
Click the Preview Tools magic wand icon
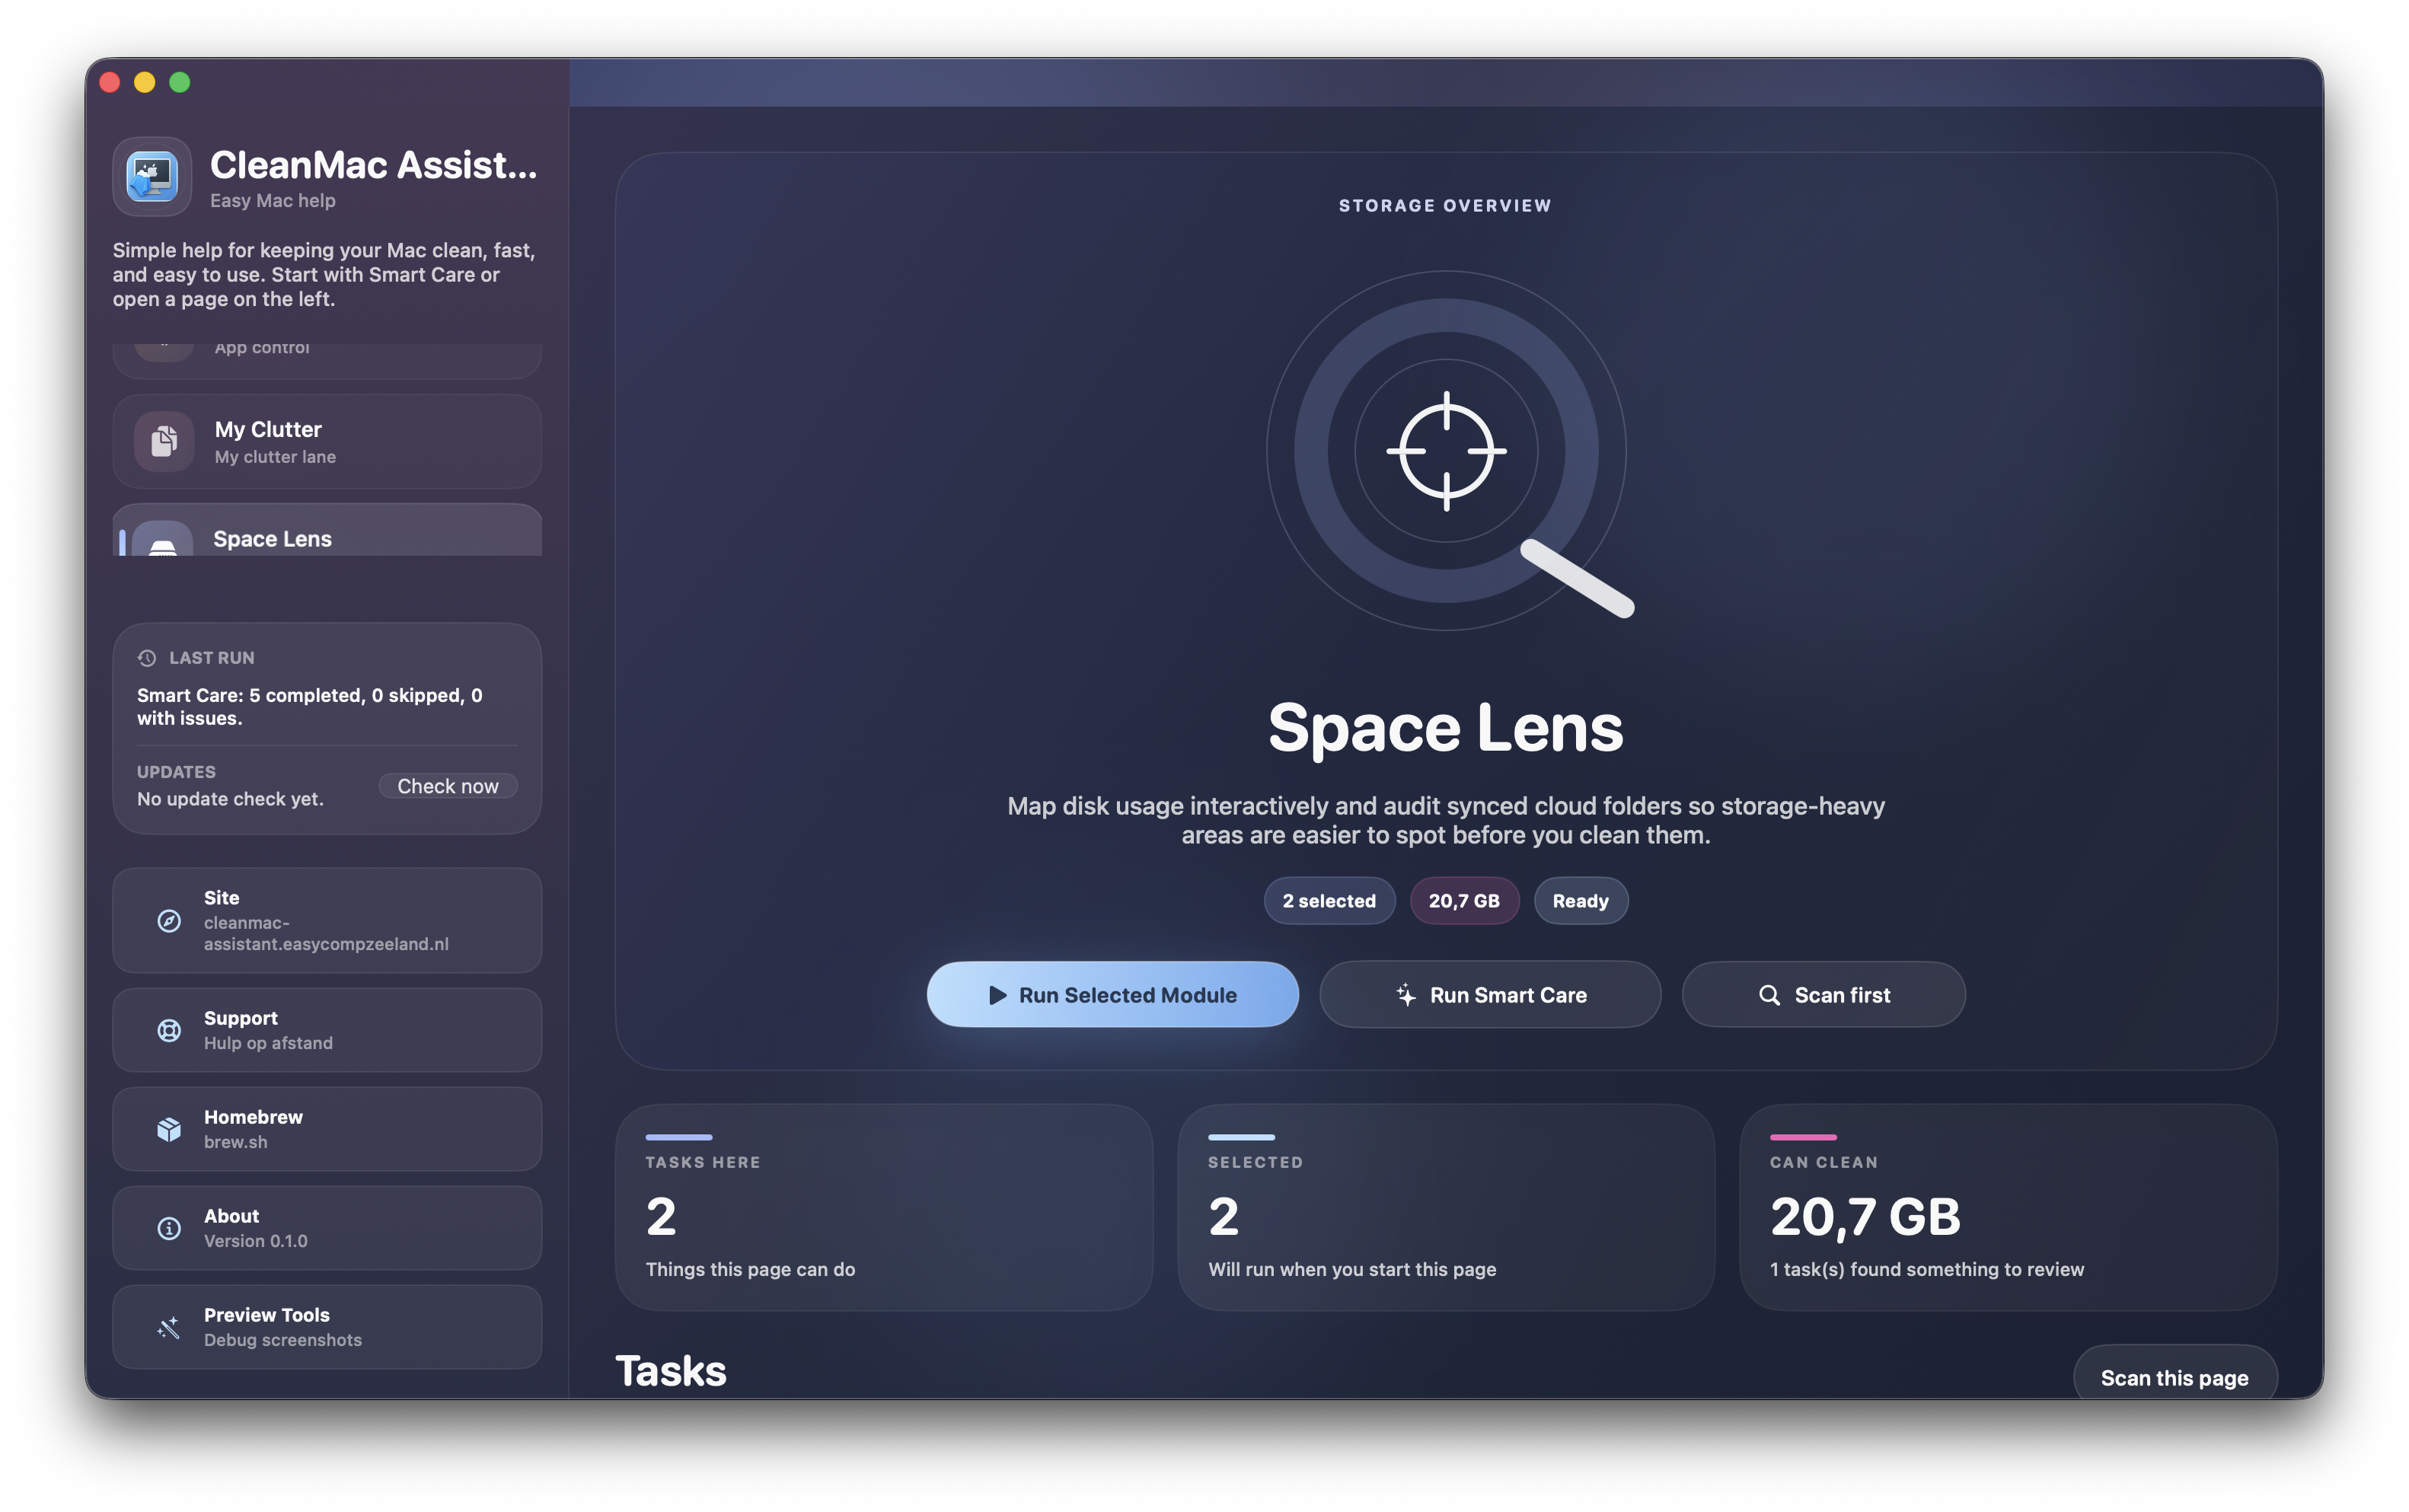coord(169,1327)
